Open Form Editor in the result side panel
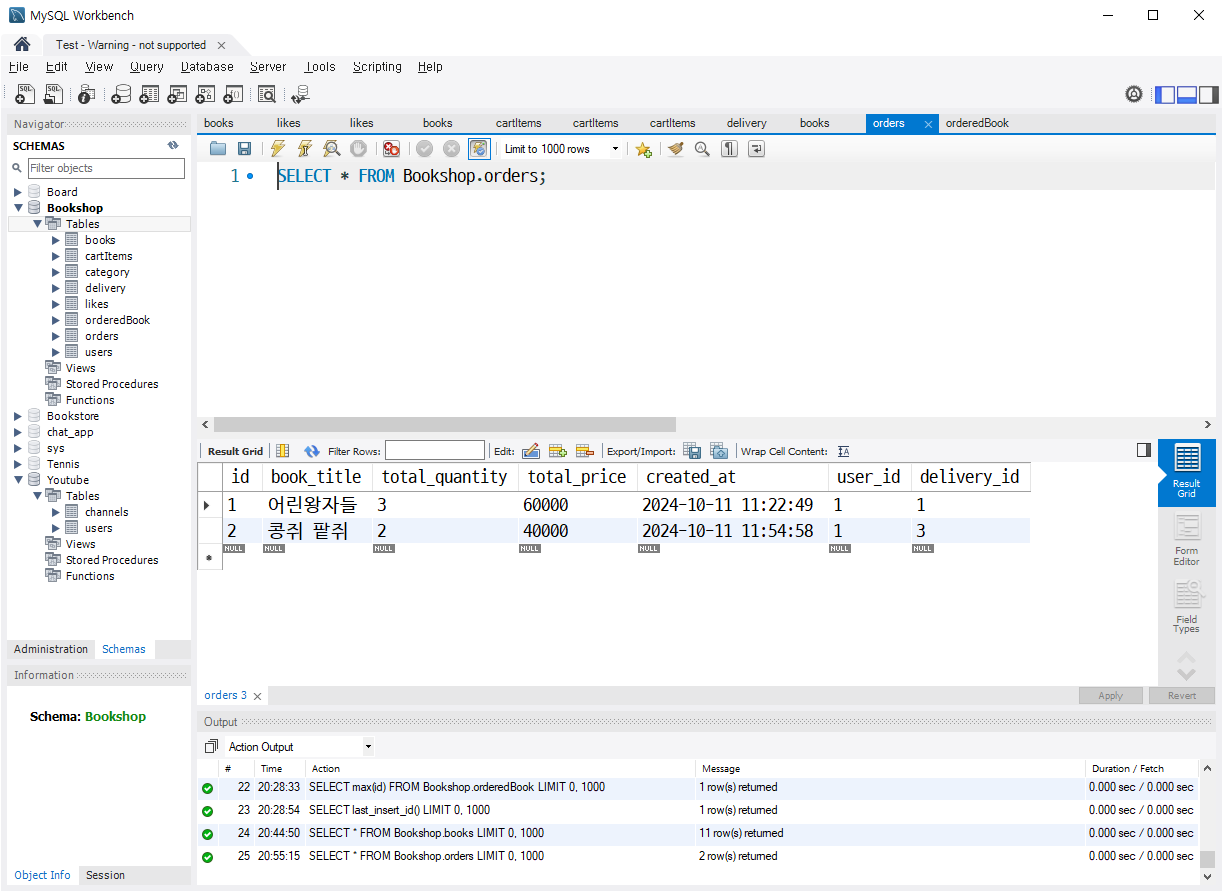The width and height of the screenshot is (1223, 892). 1186,541
